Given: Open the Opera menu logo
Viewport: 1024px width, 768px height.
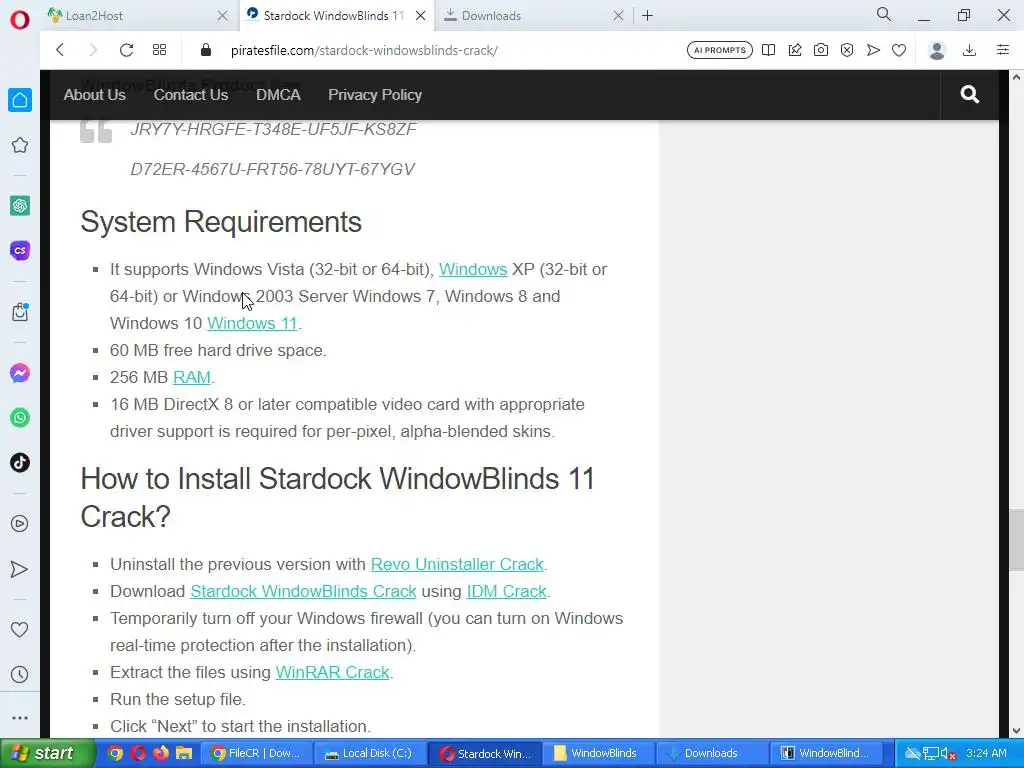Looking at the screenshot, I should 20,20.
